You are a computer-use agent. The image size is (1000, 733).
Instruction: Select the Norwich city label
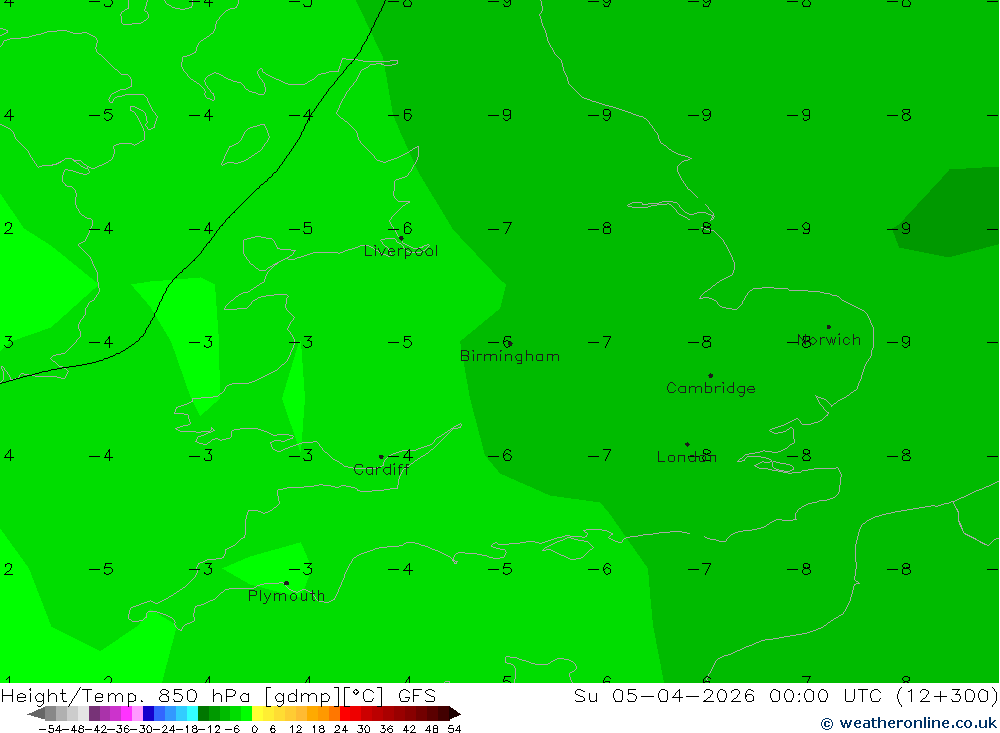pos(829,340)
